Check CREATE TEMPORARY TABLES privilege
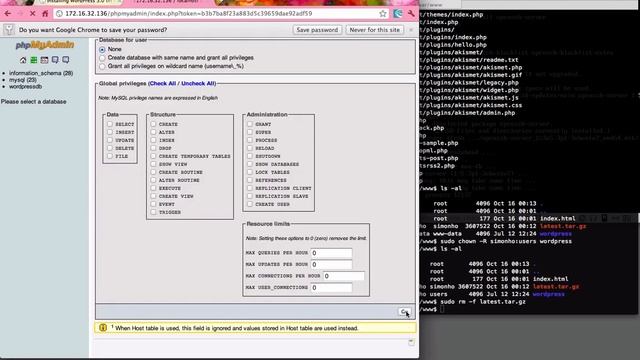 (x=153, y=156)
